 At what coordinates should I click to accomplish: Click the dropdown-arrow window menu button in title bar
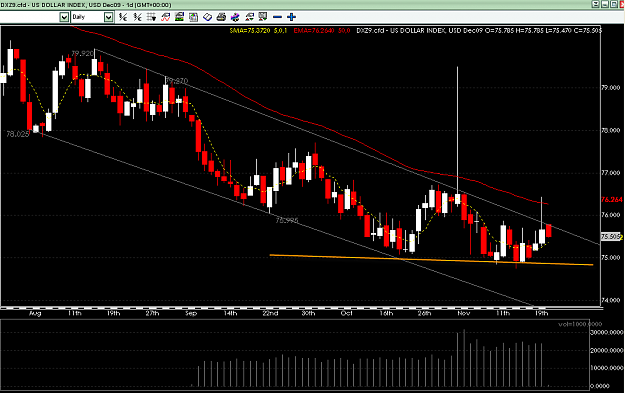click(596, 4)
